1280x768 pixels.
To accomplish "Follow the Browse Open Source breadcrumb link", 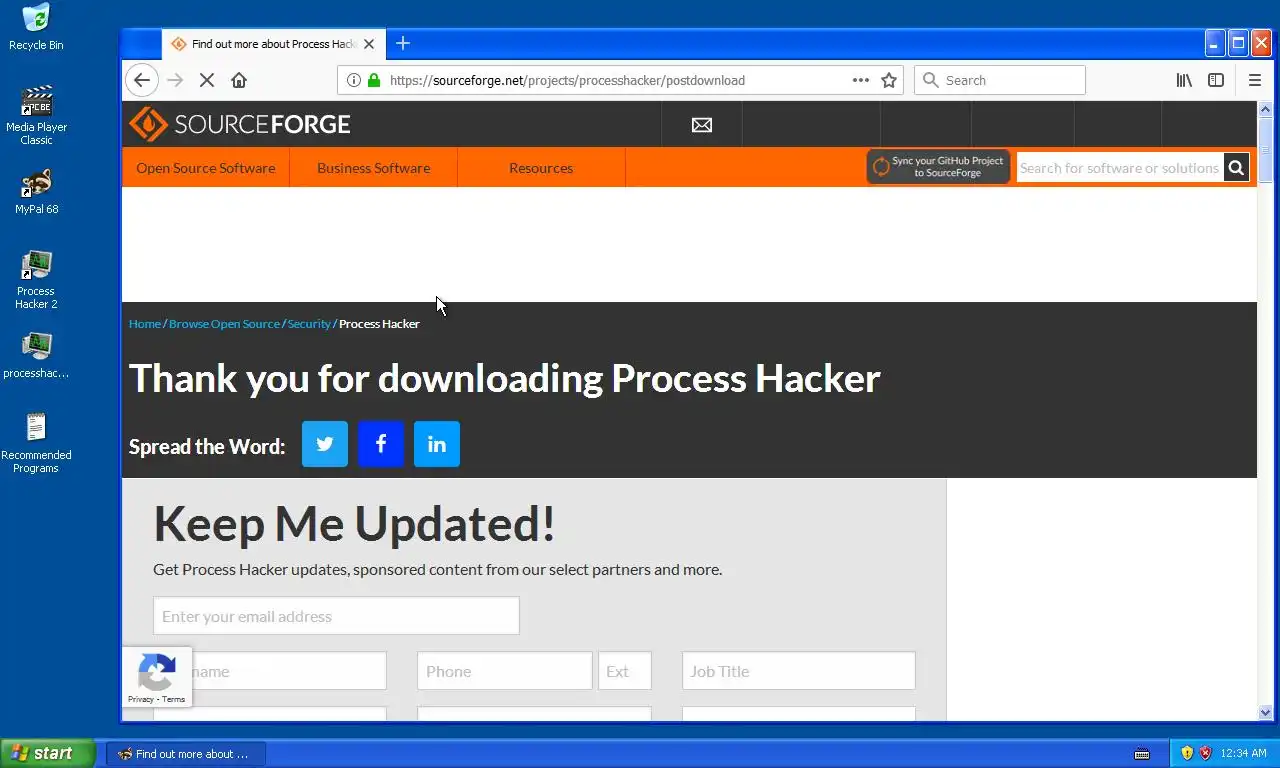I will 224,324.
